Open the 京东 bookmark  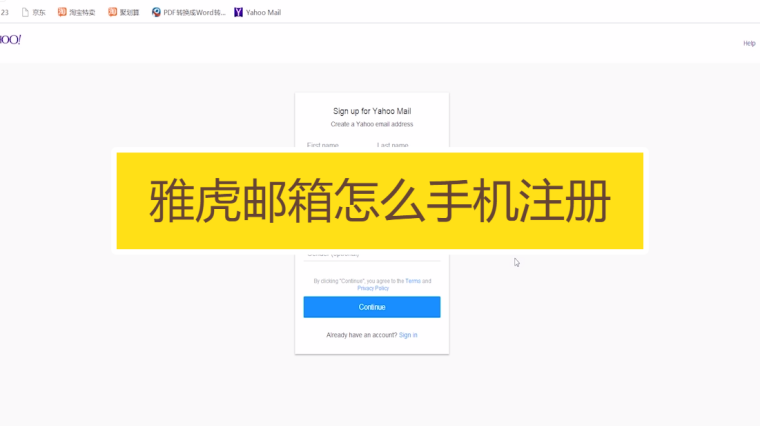[33, 12]
